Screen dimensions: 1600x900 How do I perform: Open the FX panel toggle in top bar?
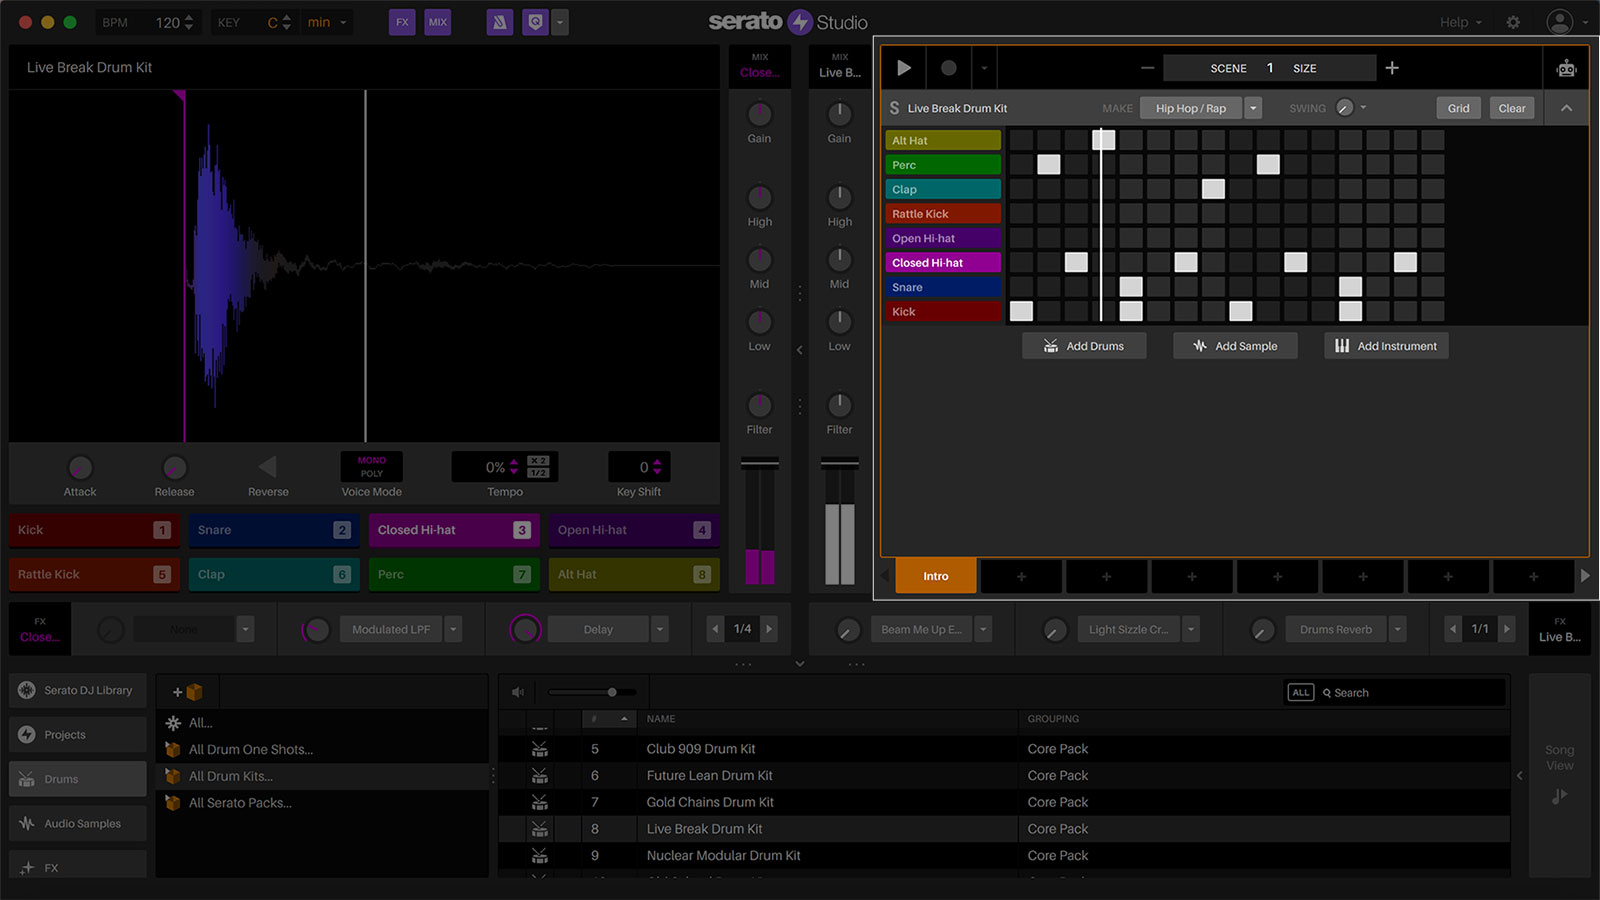click(x=402, y=22)
